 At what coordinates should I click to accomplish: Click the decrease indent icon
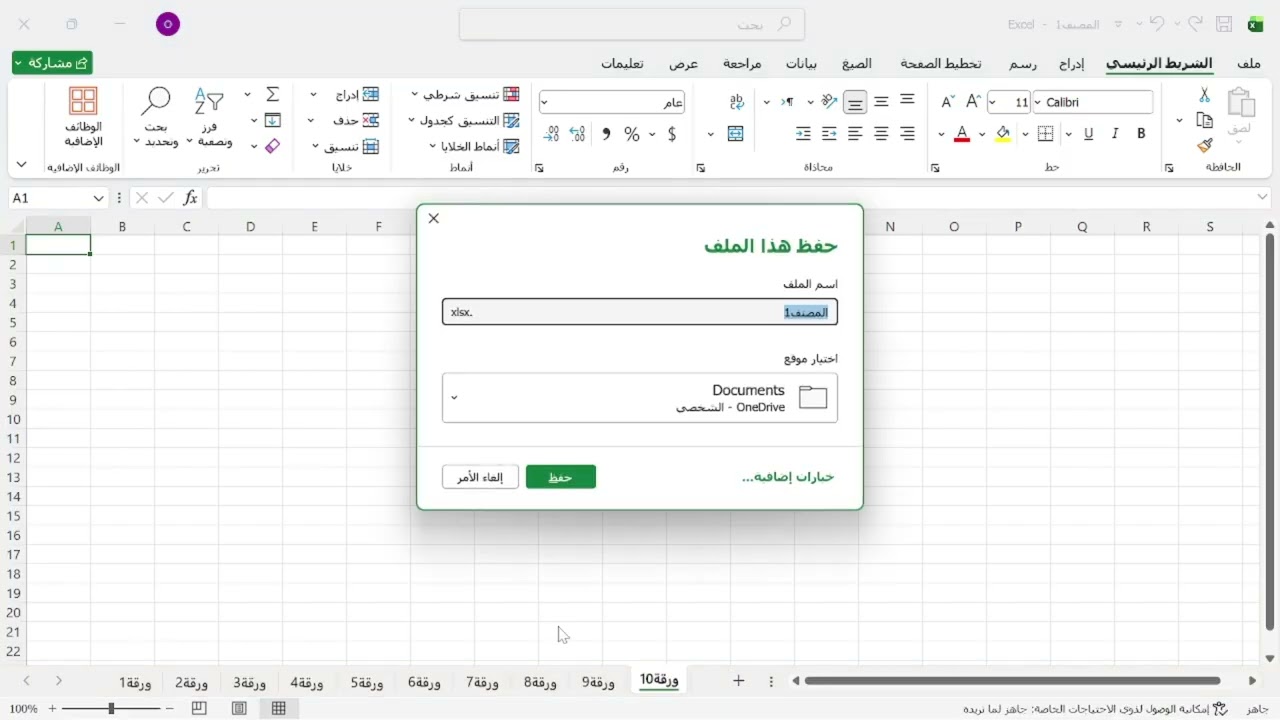829,133
